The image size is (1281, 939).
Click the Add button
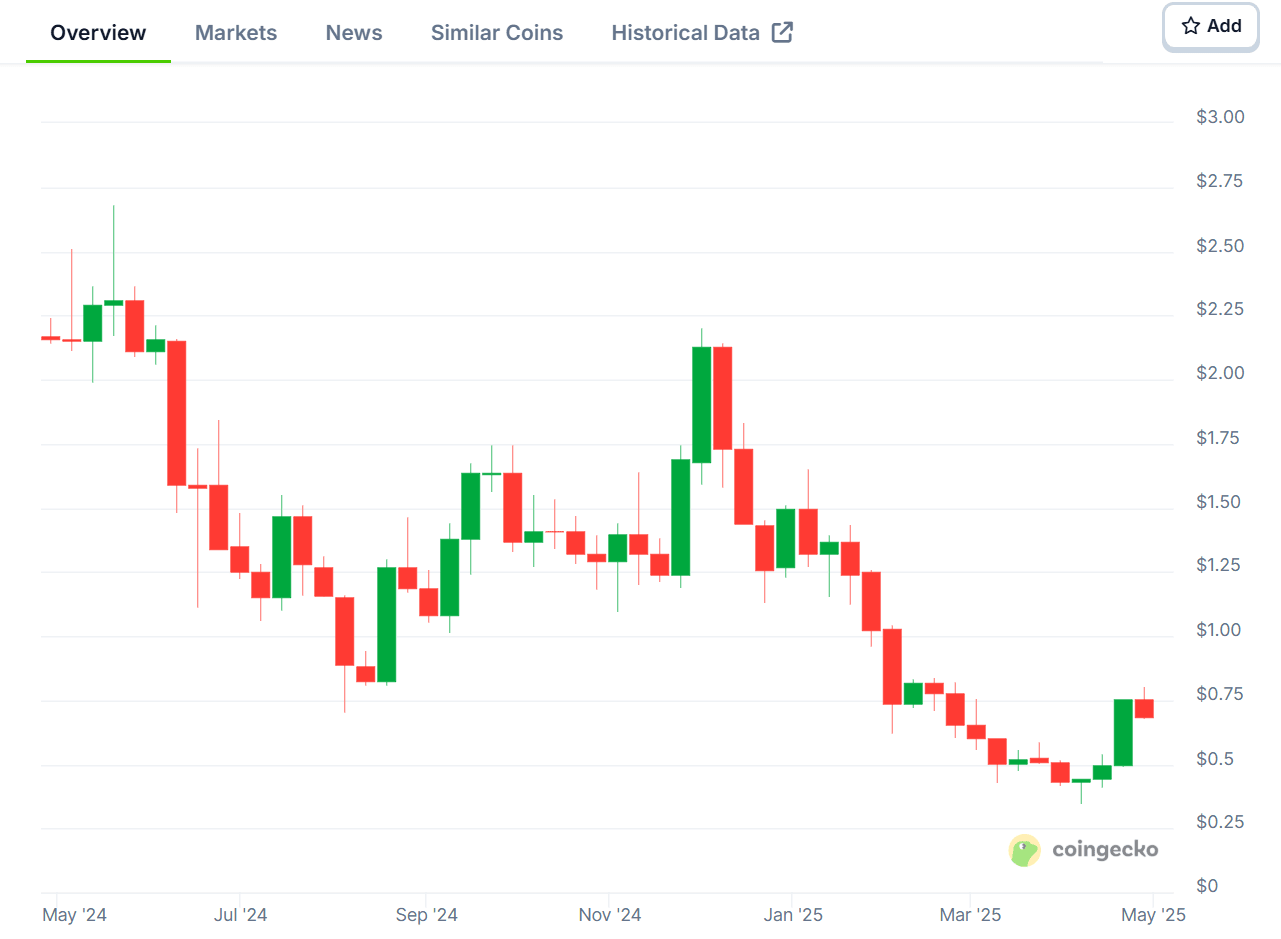(x=1211, y=26)
